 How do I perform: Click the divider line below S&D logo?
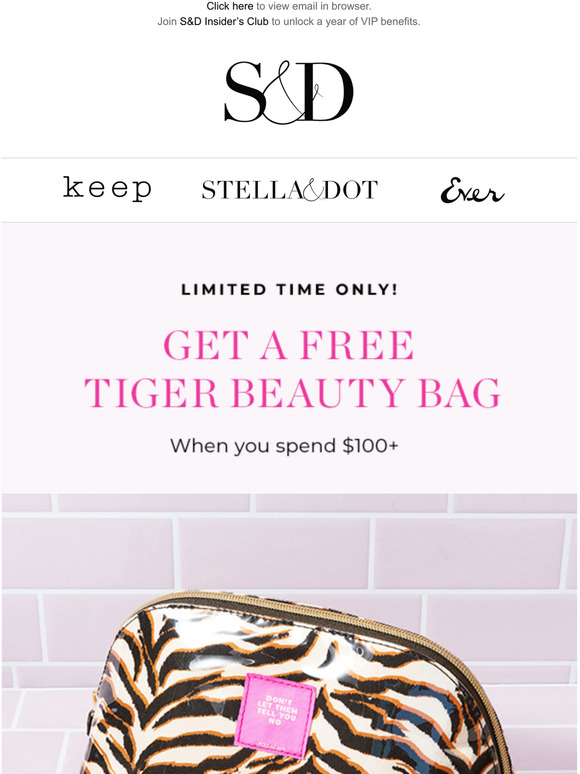[x=290, y=158]
